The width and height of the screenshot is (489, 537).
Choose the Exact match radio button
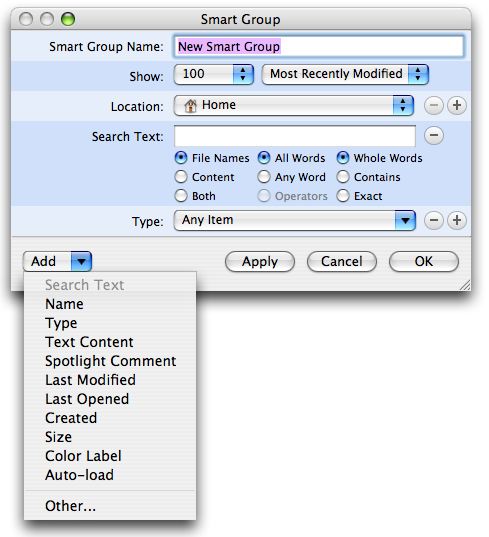(343, 196)
